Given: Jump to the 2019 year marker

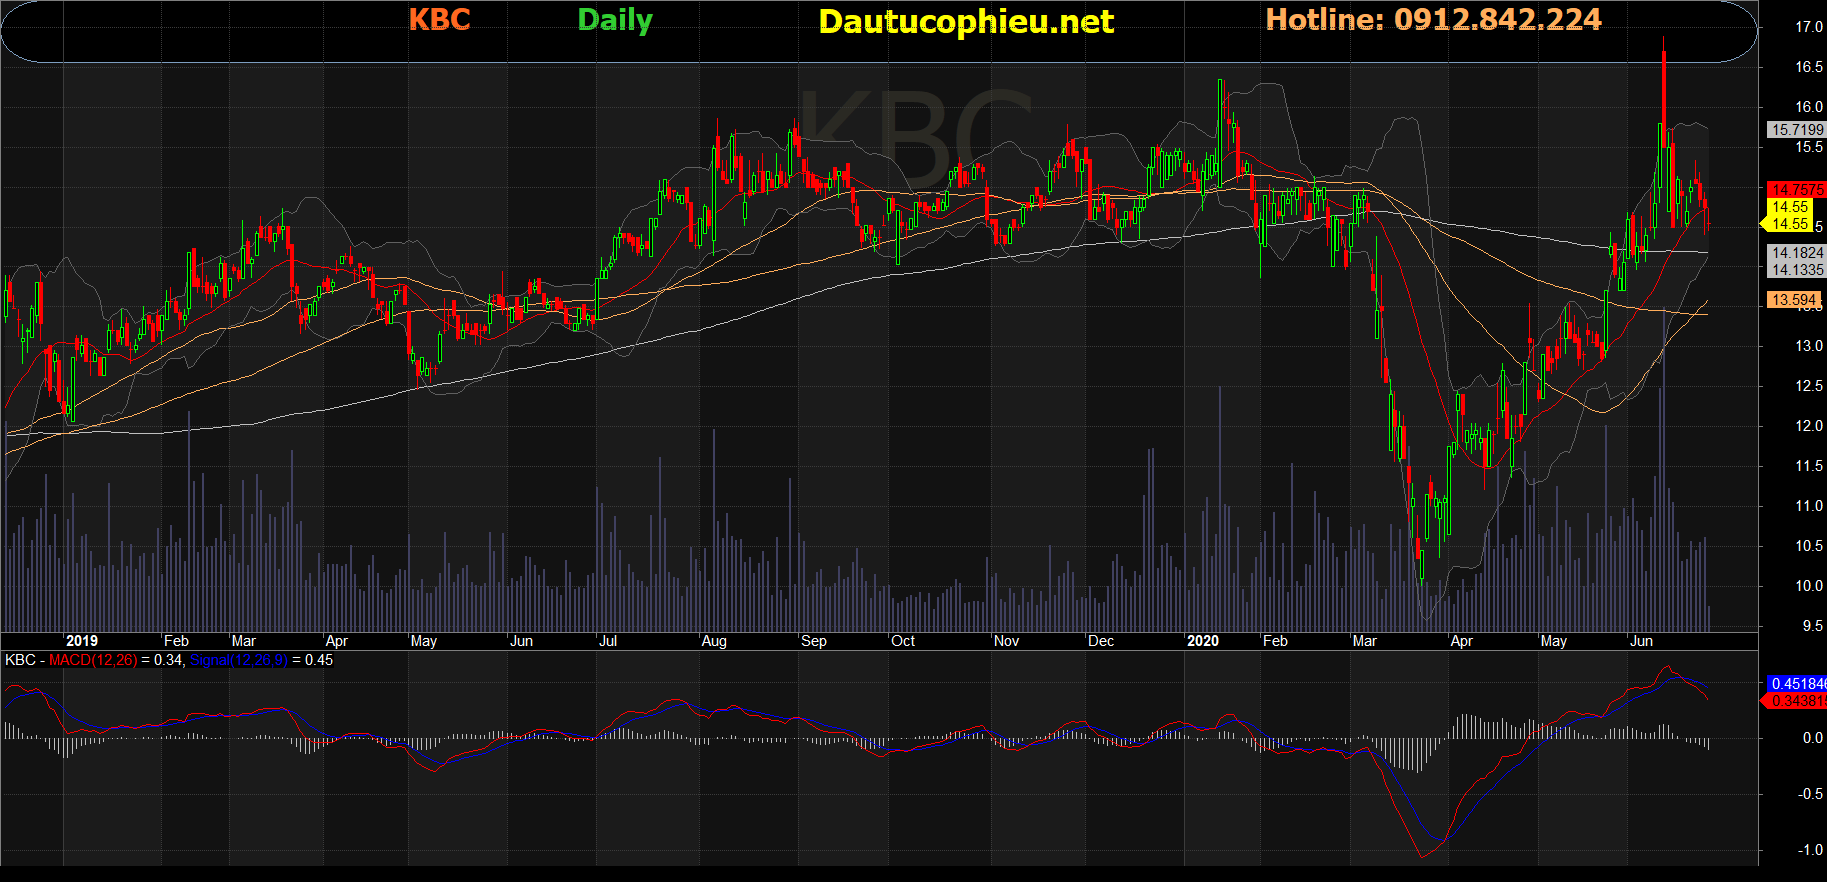Looking at the screenshot, I should click(x=82, y=641).
